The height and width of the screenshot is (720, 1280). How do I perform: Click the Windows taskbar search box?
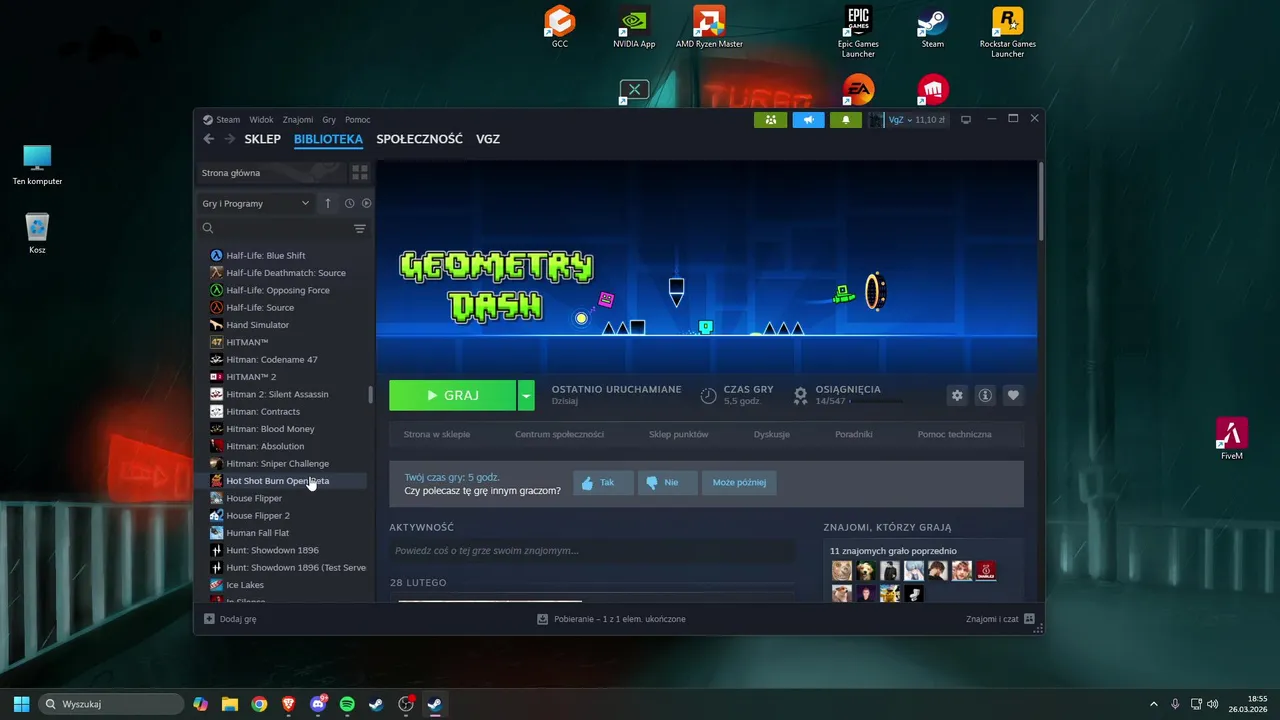coord(109,704)
